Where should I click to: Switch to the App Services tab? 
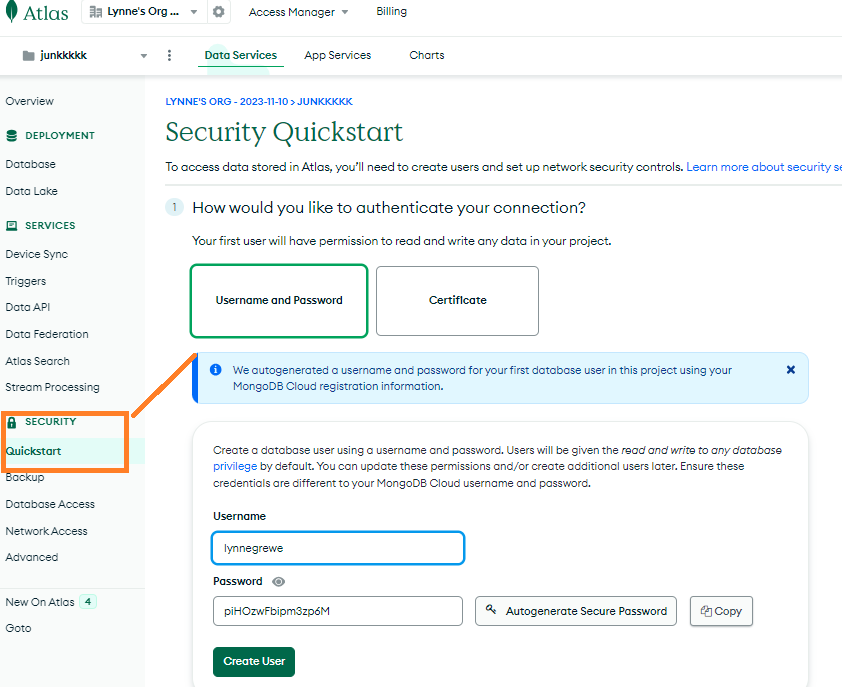pyautogui.click(x=337, y=56)
